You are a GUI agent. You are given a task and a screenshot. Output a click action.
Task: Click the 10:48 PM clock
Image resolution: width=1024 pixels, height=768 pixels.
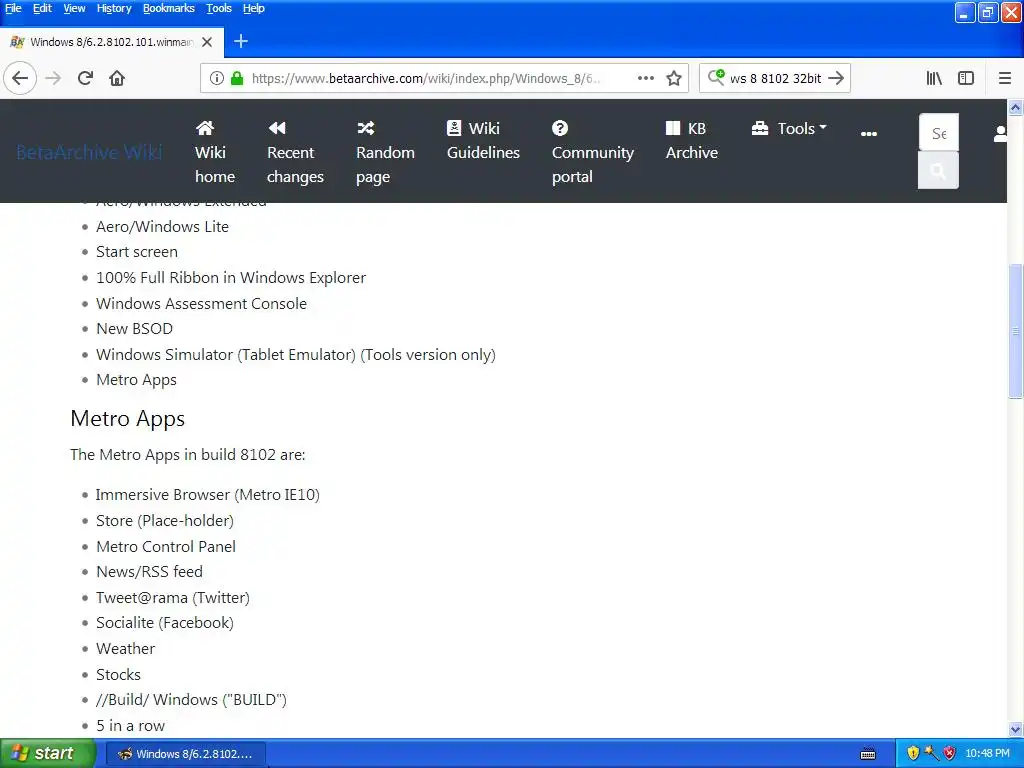(987, 753)
